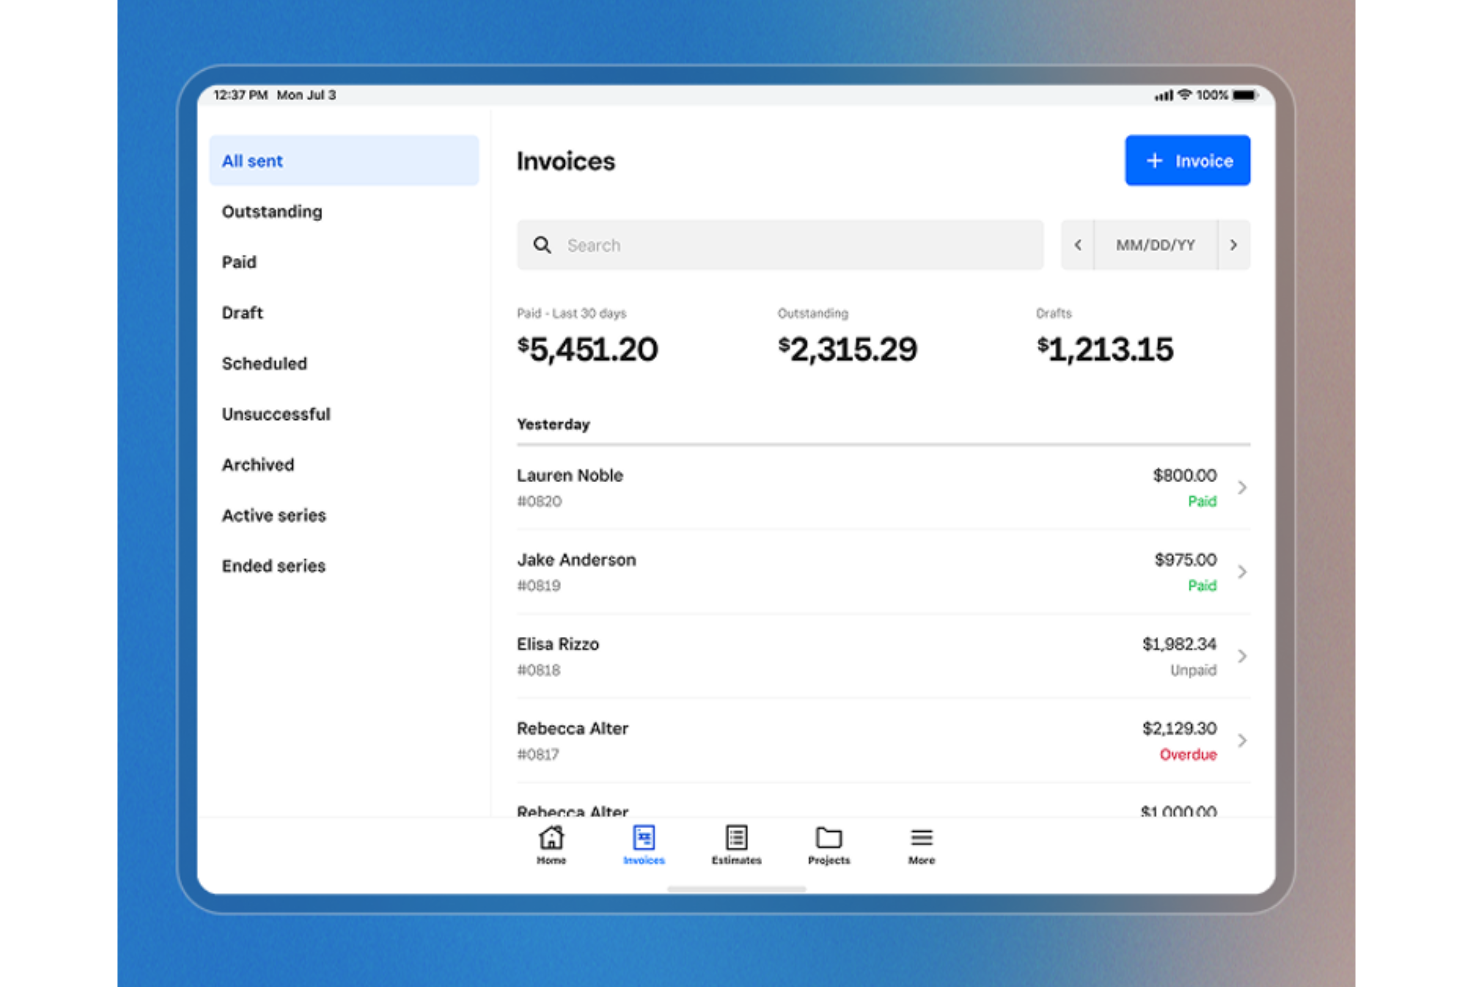Viewport: 1480px width, 987px height.
Task: Open the Estimates icon
Action: tap(736, 836)
